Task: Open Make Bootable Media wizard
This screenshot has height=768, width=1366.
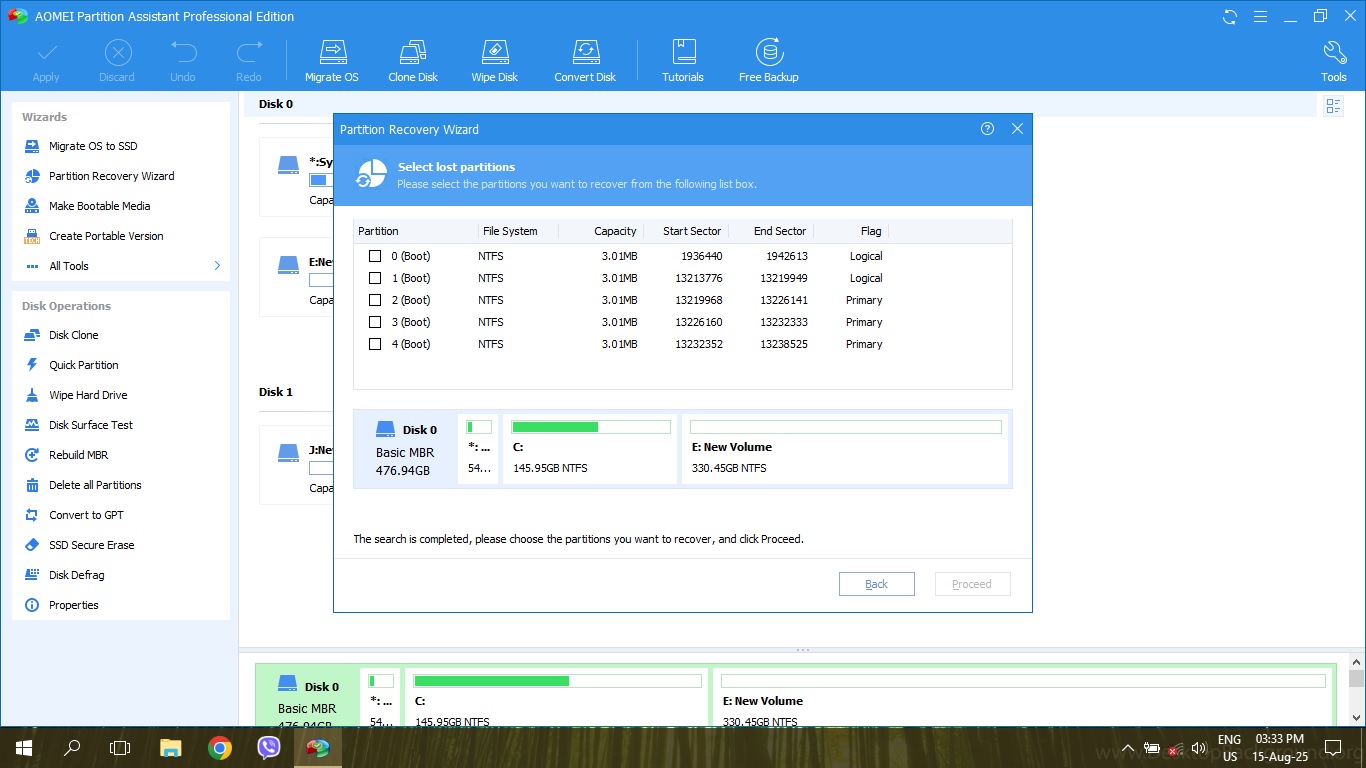Action: (99, 206)
